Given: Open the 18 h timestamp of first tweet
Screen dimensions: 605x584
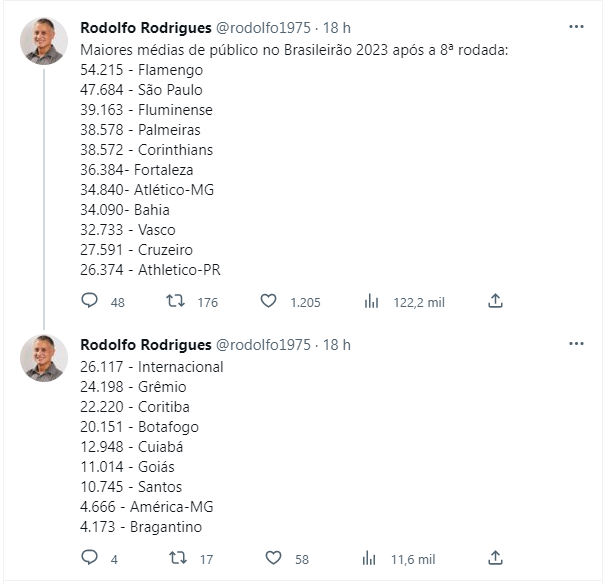Looking at the screenshot, I should [336, 28].
